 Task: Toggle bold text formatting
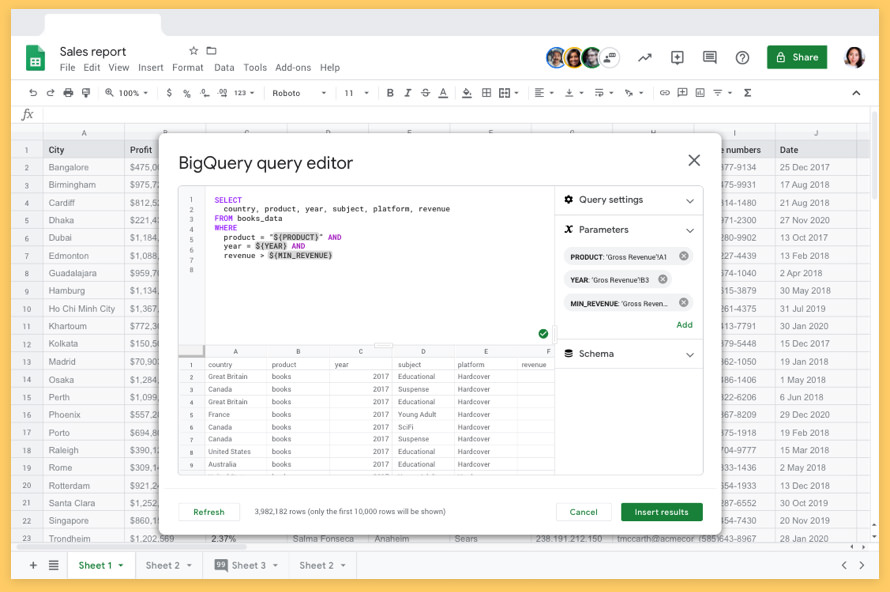390,93
